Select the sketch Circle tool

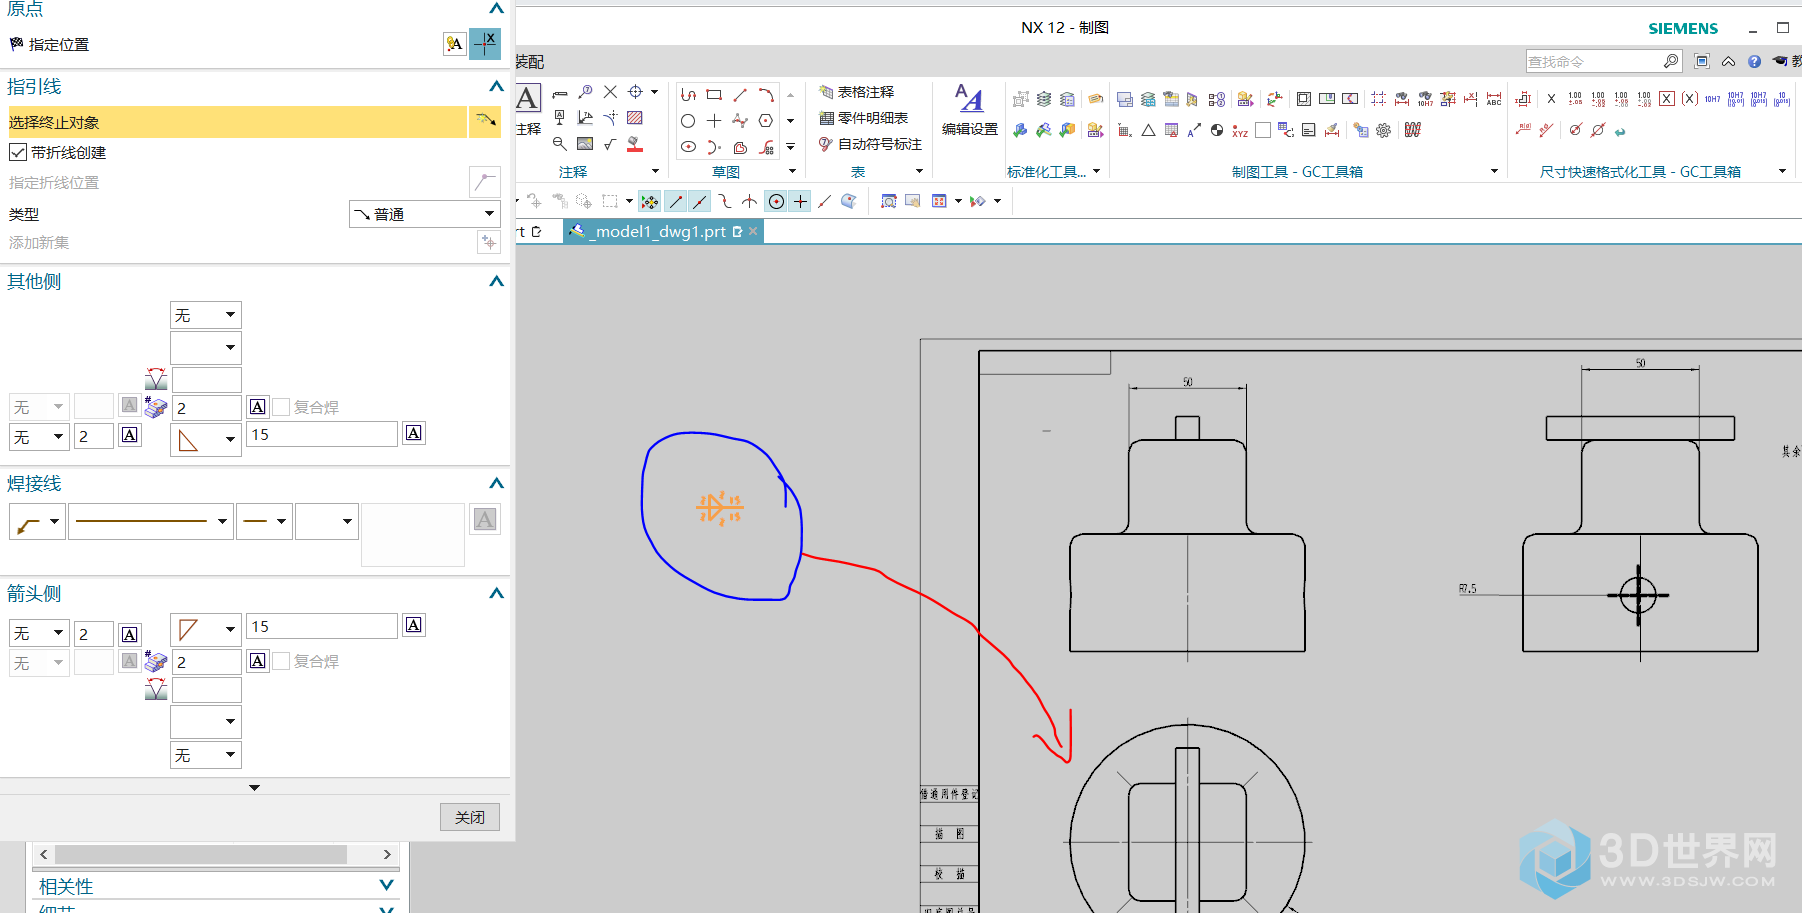pyautogui.click(x=688, y=121)
